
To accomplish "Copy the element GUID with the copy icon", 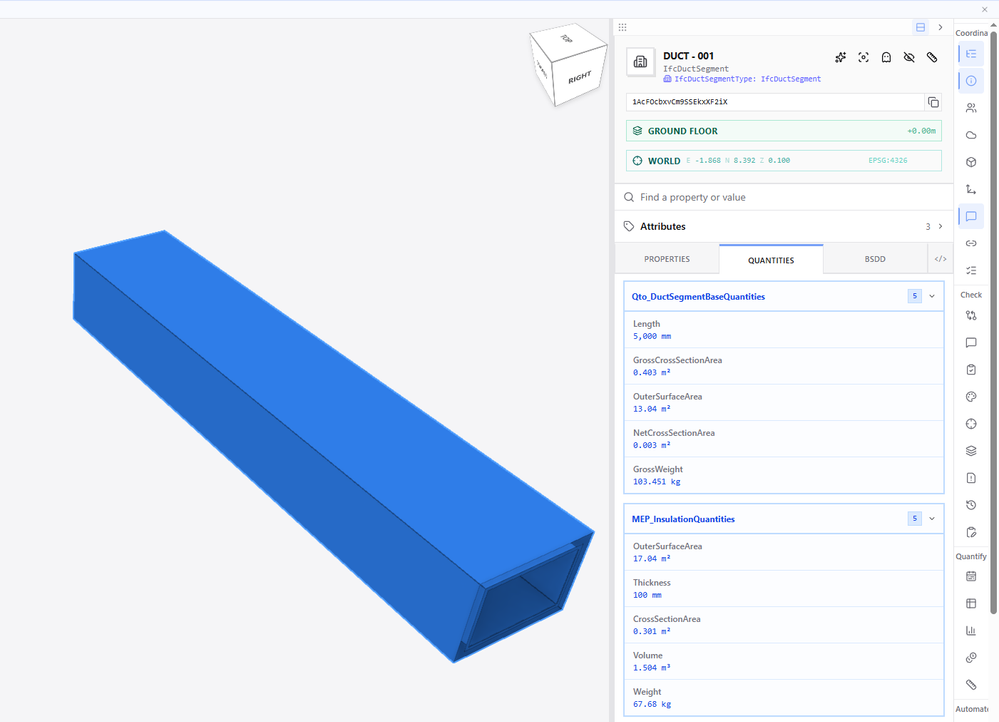I will point(933,102).
